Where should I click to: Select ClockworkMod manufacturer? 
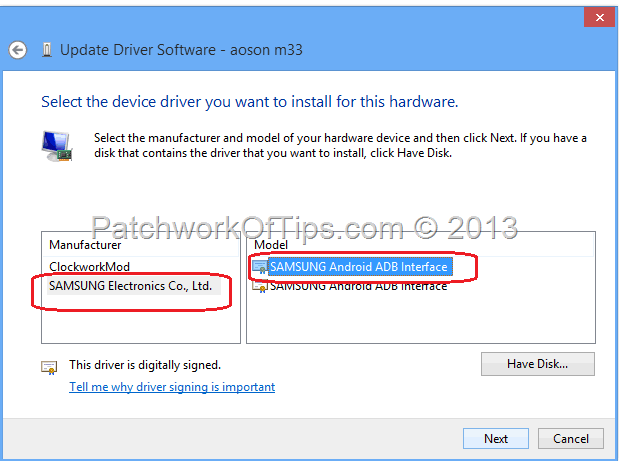tap(90, 267)
